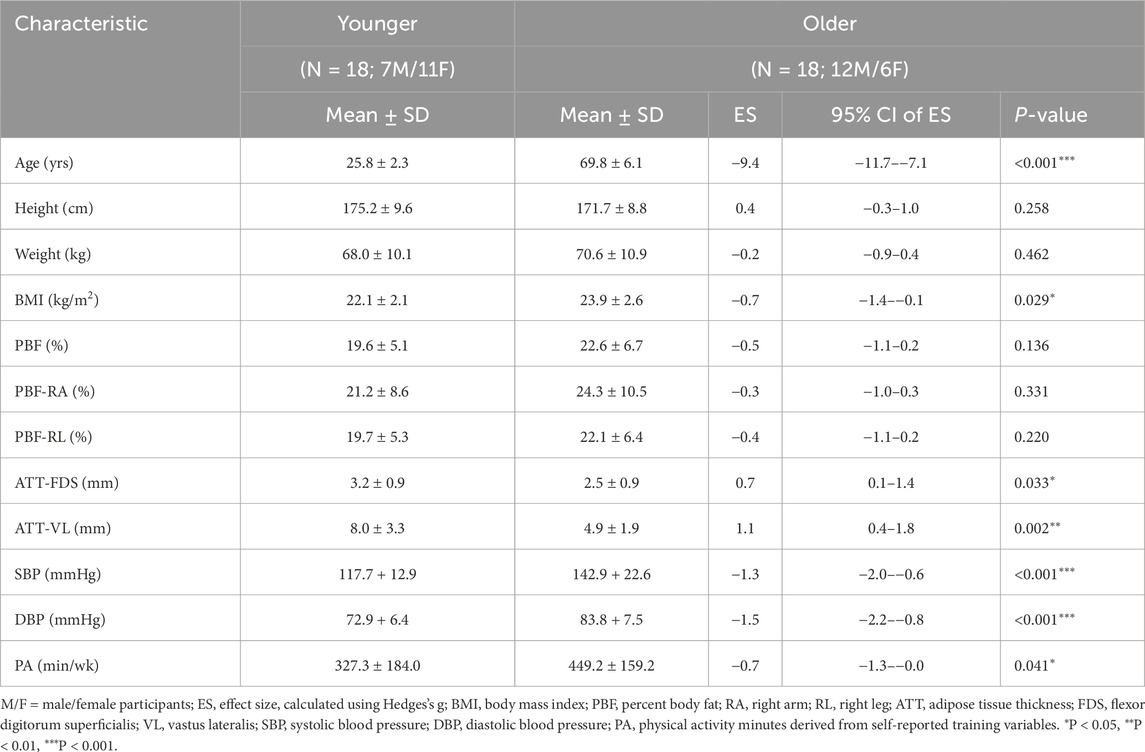
Task: Click the P-value column header
Action: click(1051, 115)
